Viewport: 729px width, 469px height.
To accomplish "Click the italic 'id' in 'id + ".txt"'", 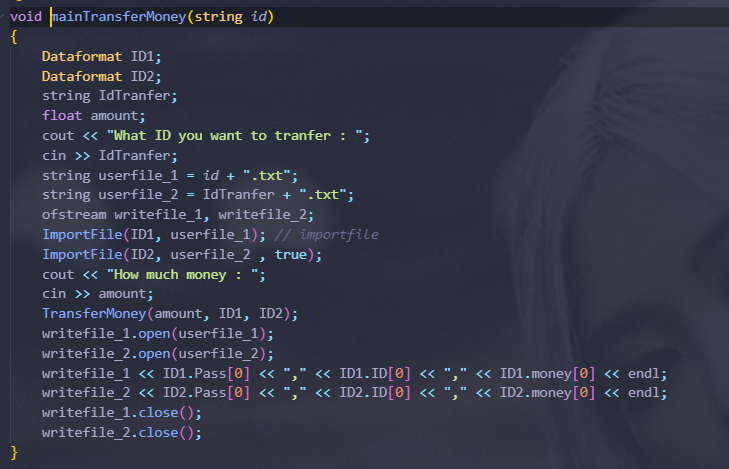I will pos(211,175).
